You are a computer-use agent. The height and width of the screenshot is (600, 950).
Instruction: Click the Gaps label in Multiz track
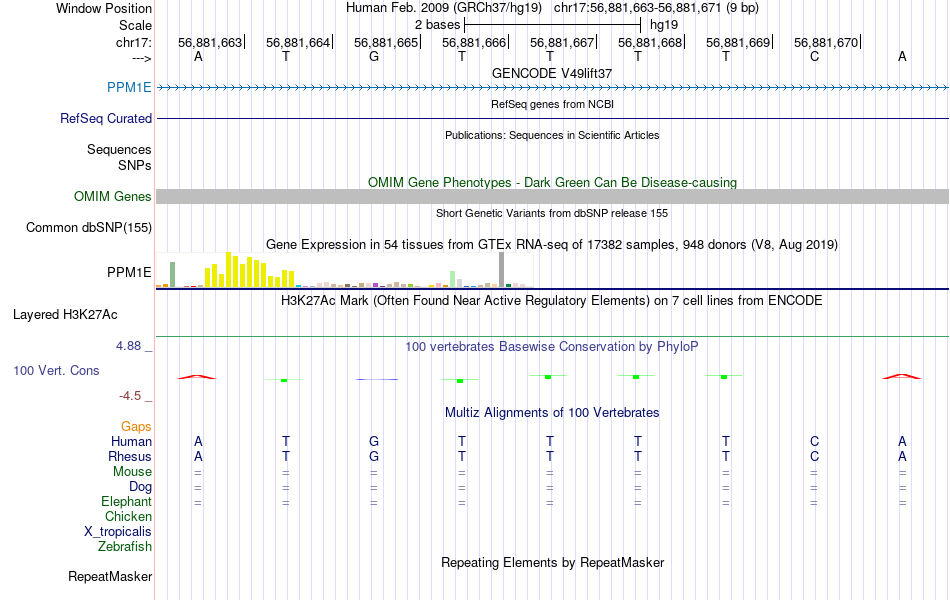[136, 427]
